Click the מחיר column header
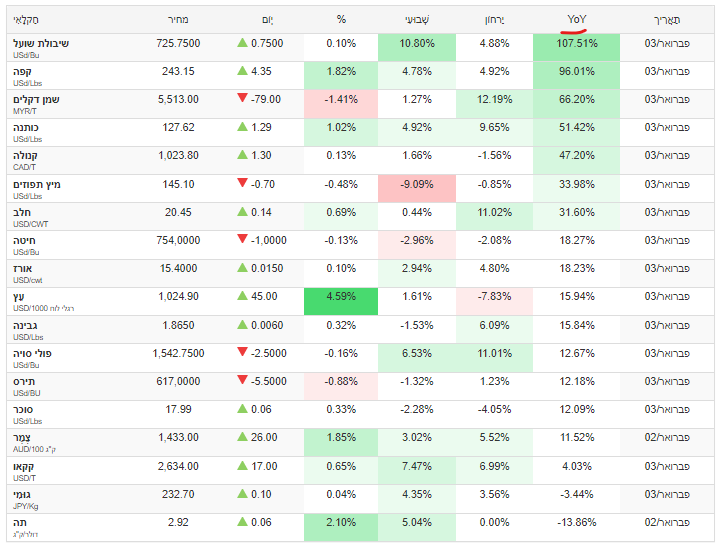 180,19
